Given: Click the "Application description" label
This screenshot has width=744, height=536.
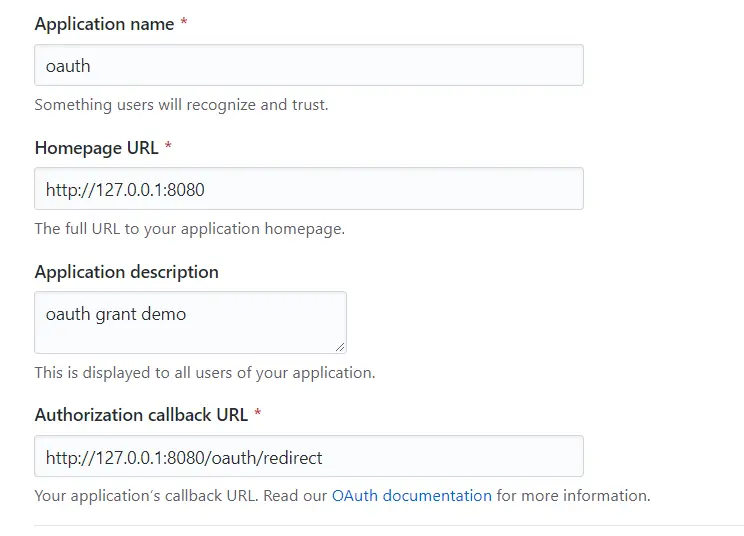Looking at the screenshot, I should tap(126, 272).
